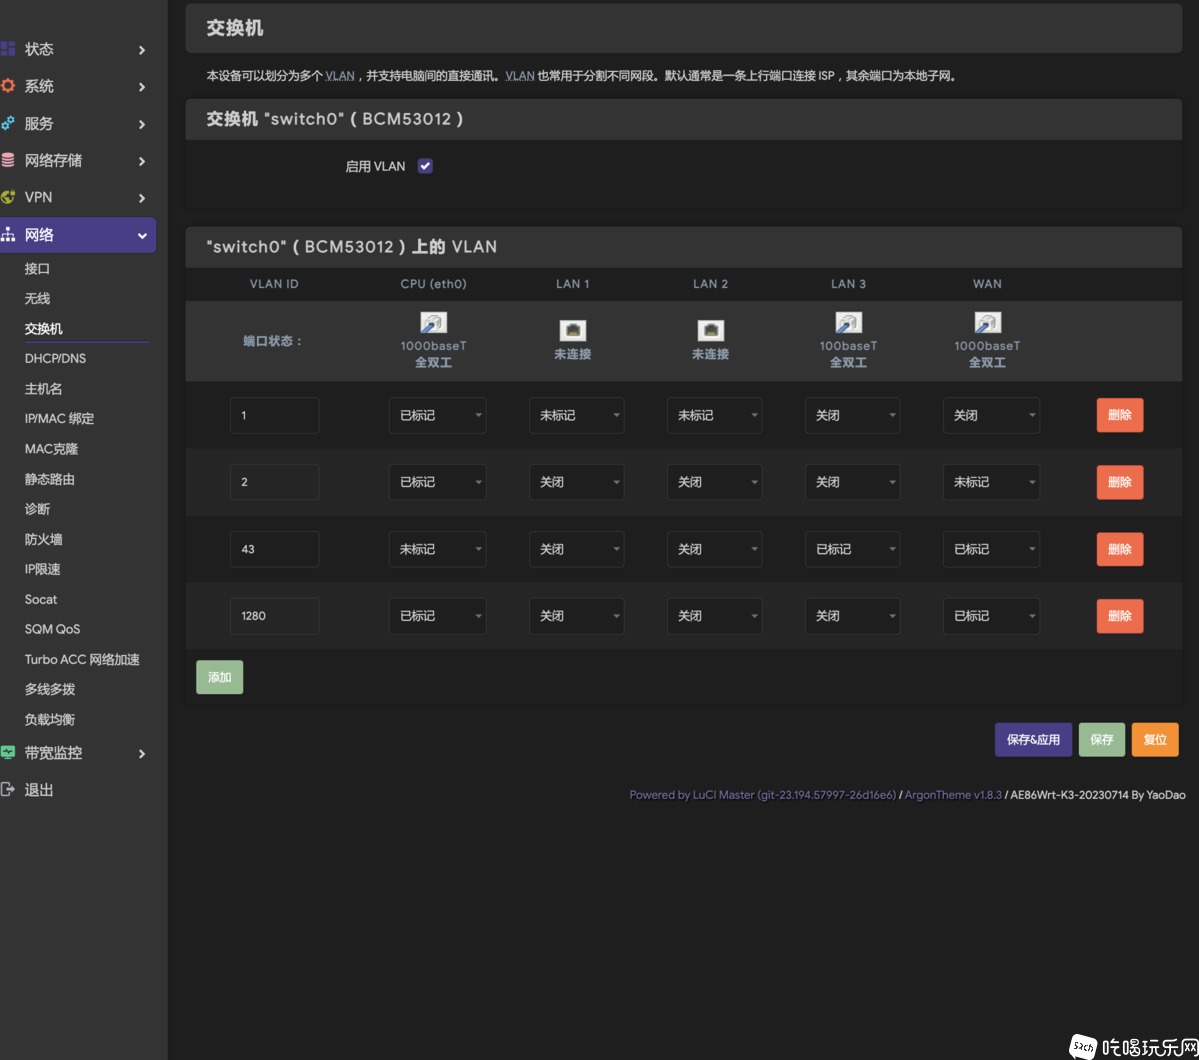Open VLAN 43 WAN dropdown
1199x1060 pixels.
point(991,549)
